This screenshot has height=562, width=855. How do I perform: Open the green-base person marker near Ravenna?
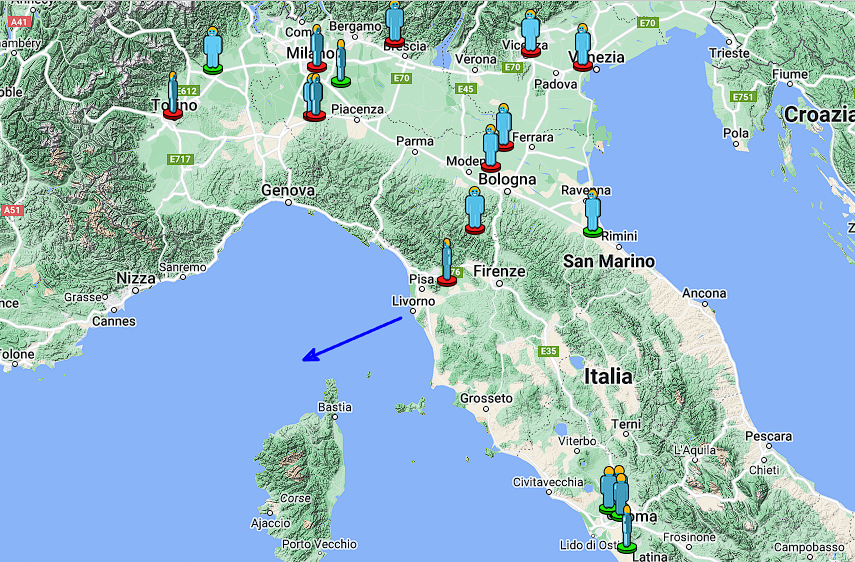point(592,213)
